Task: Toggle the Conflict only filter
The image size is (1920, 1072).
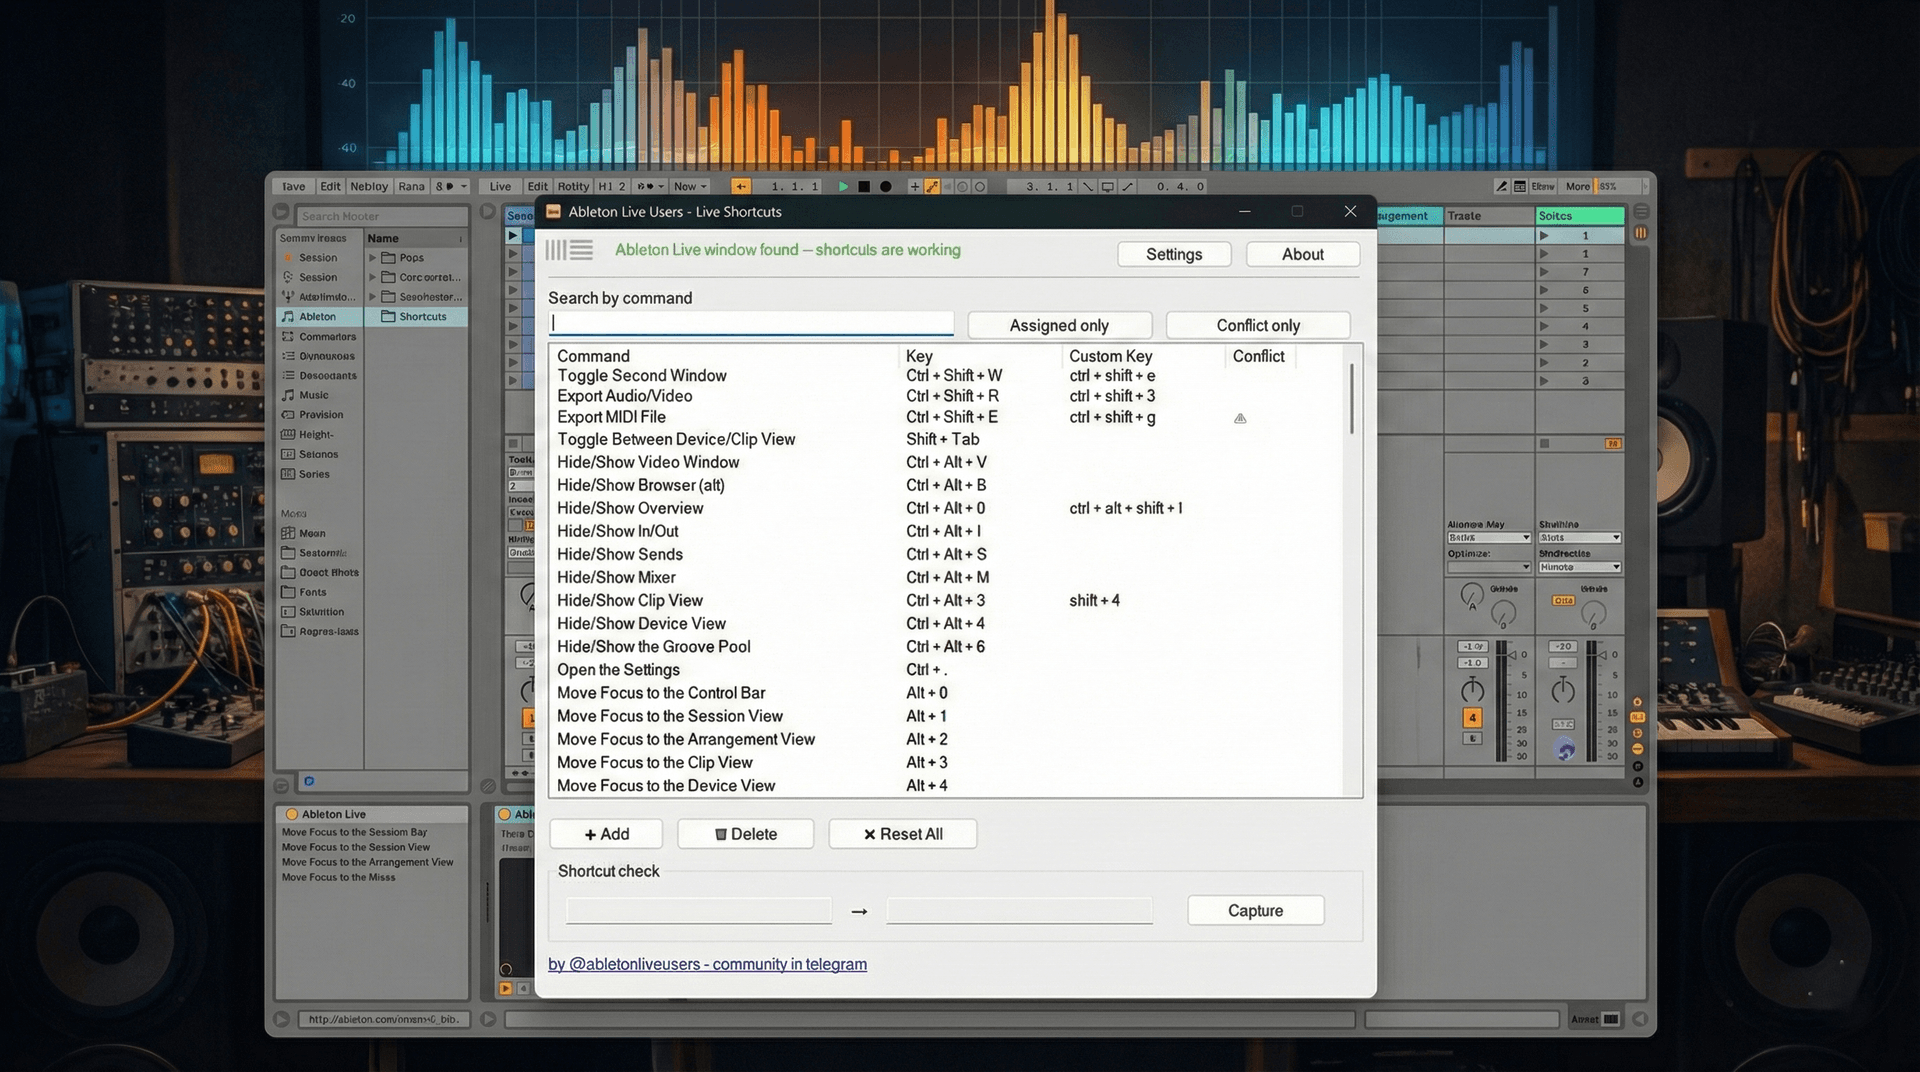Action: point(1257,325)
